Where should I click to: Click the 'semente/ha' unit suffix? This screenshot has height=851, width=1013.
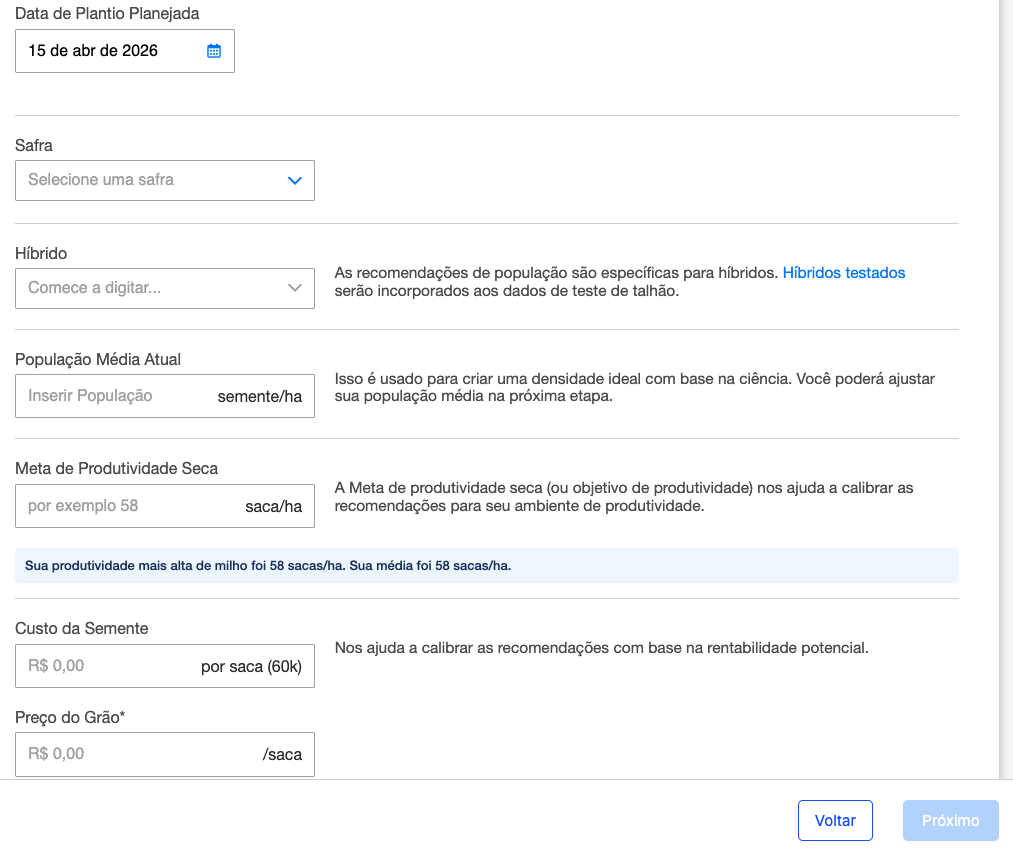point(259,397)
